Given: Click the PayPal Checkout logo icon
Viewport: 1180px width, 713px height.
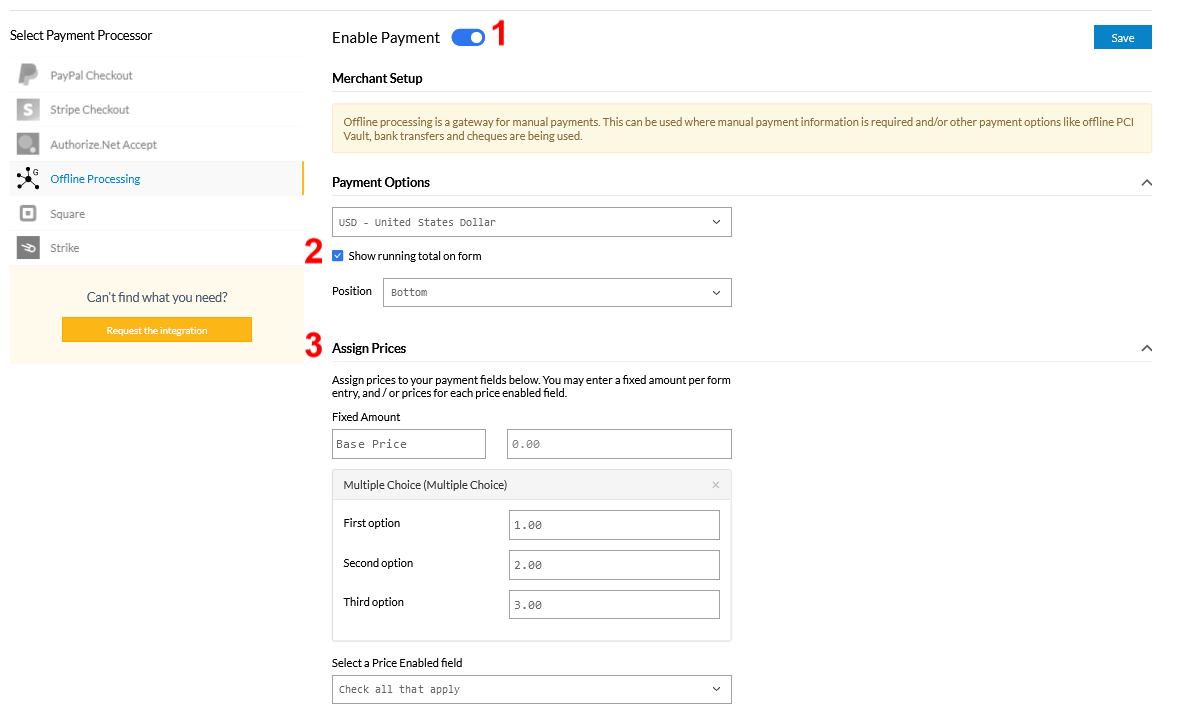Looking at the screenshot, I should tap(28, 75).
